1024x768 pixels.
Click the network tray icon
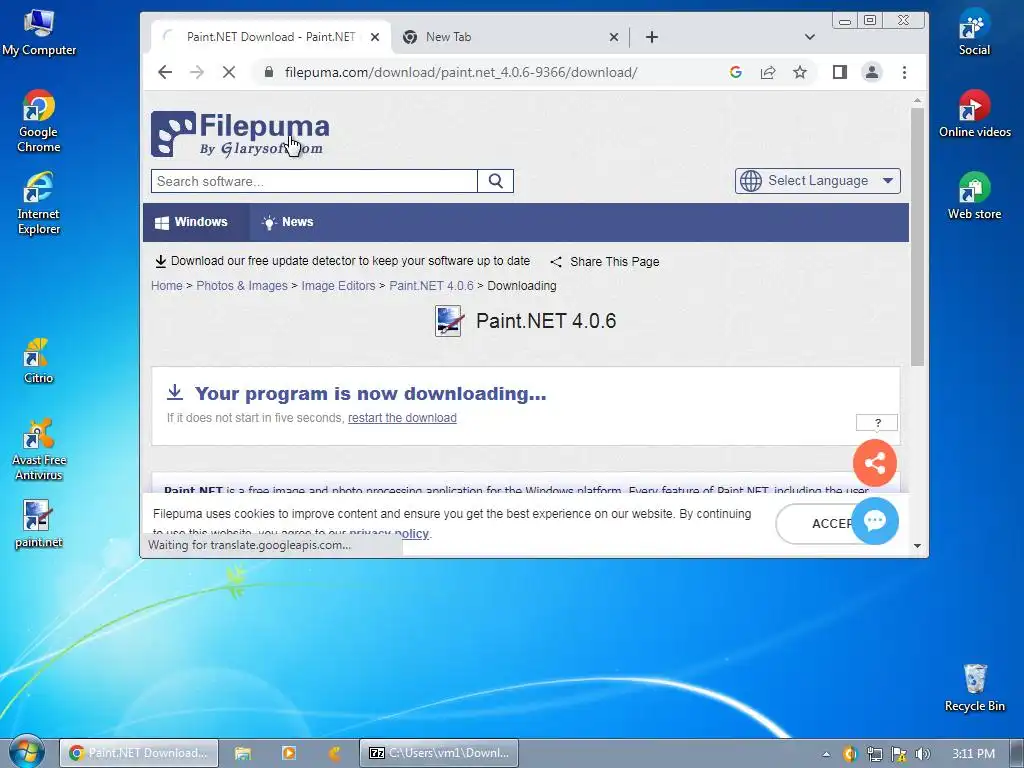point(874,754)
